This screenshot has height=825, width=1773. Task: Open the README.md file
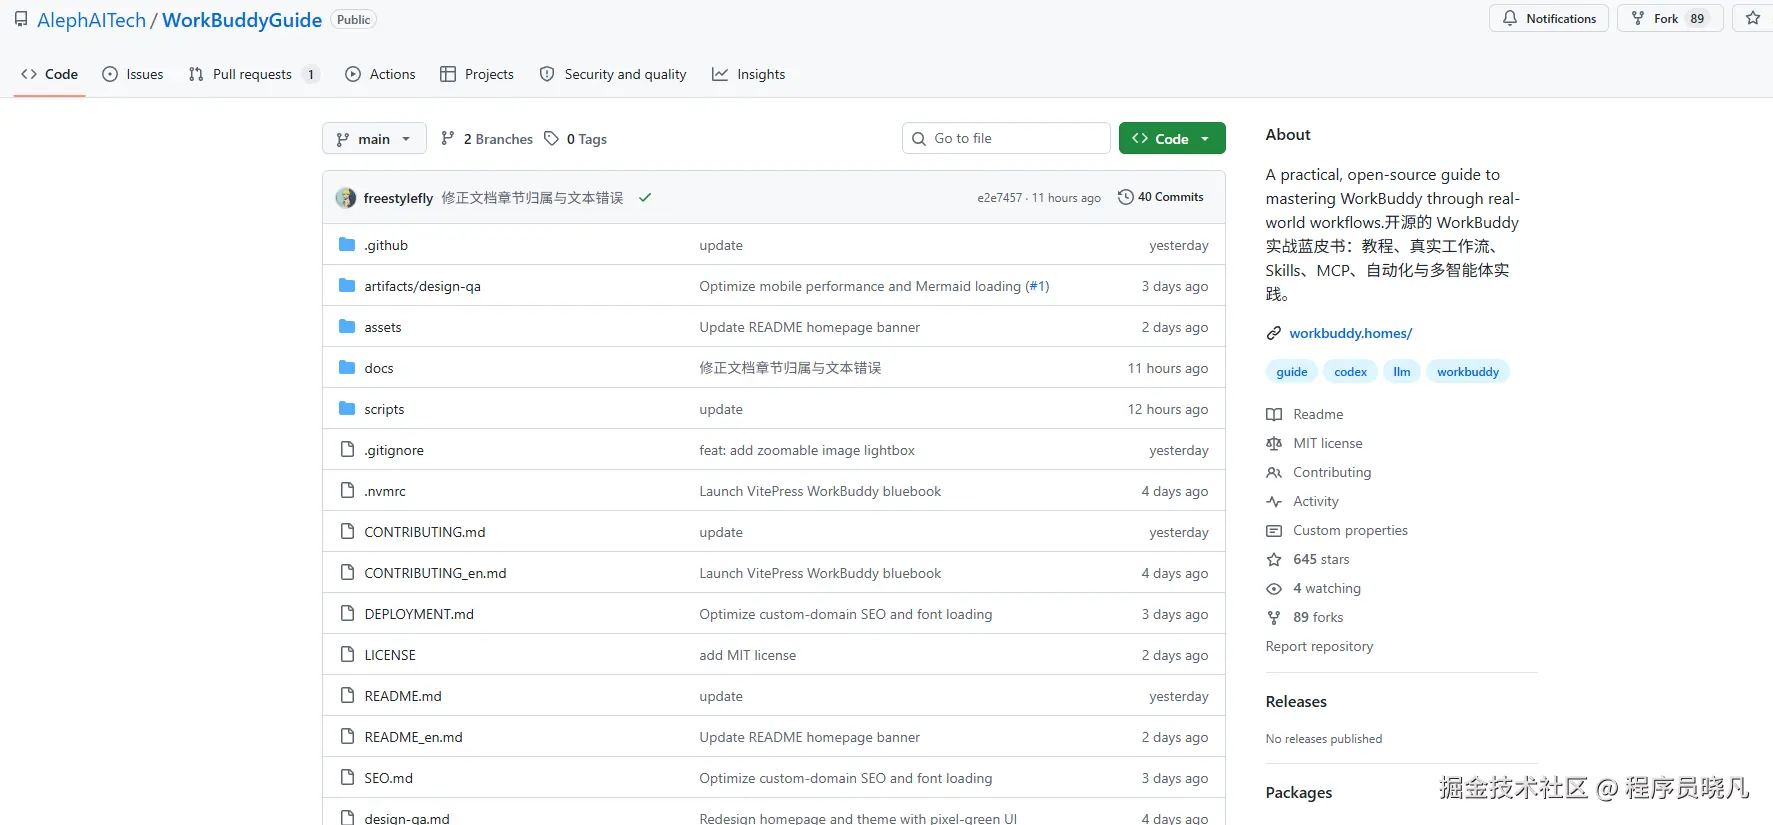[403, 696]
